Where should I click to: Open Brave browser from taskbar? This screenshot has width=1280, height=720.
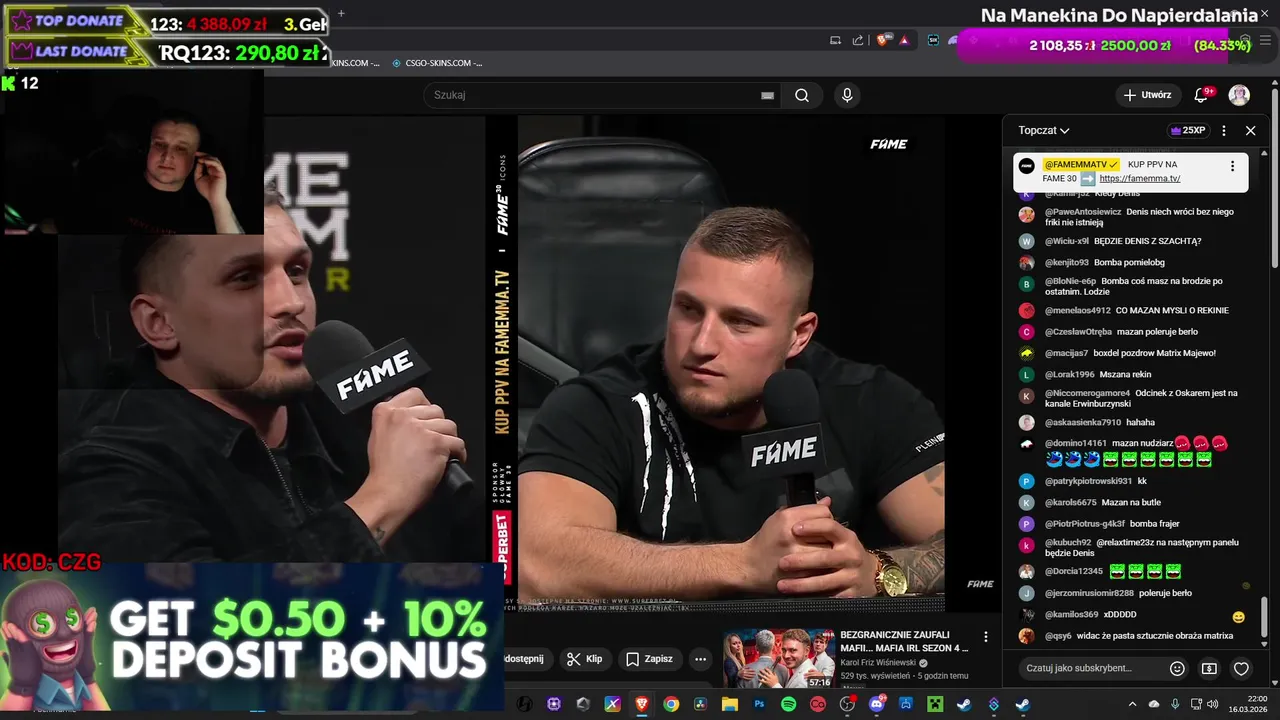[642, 704]
